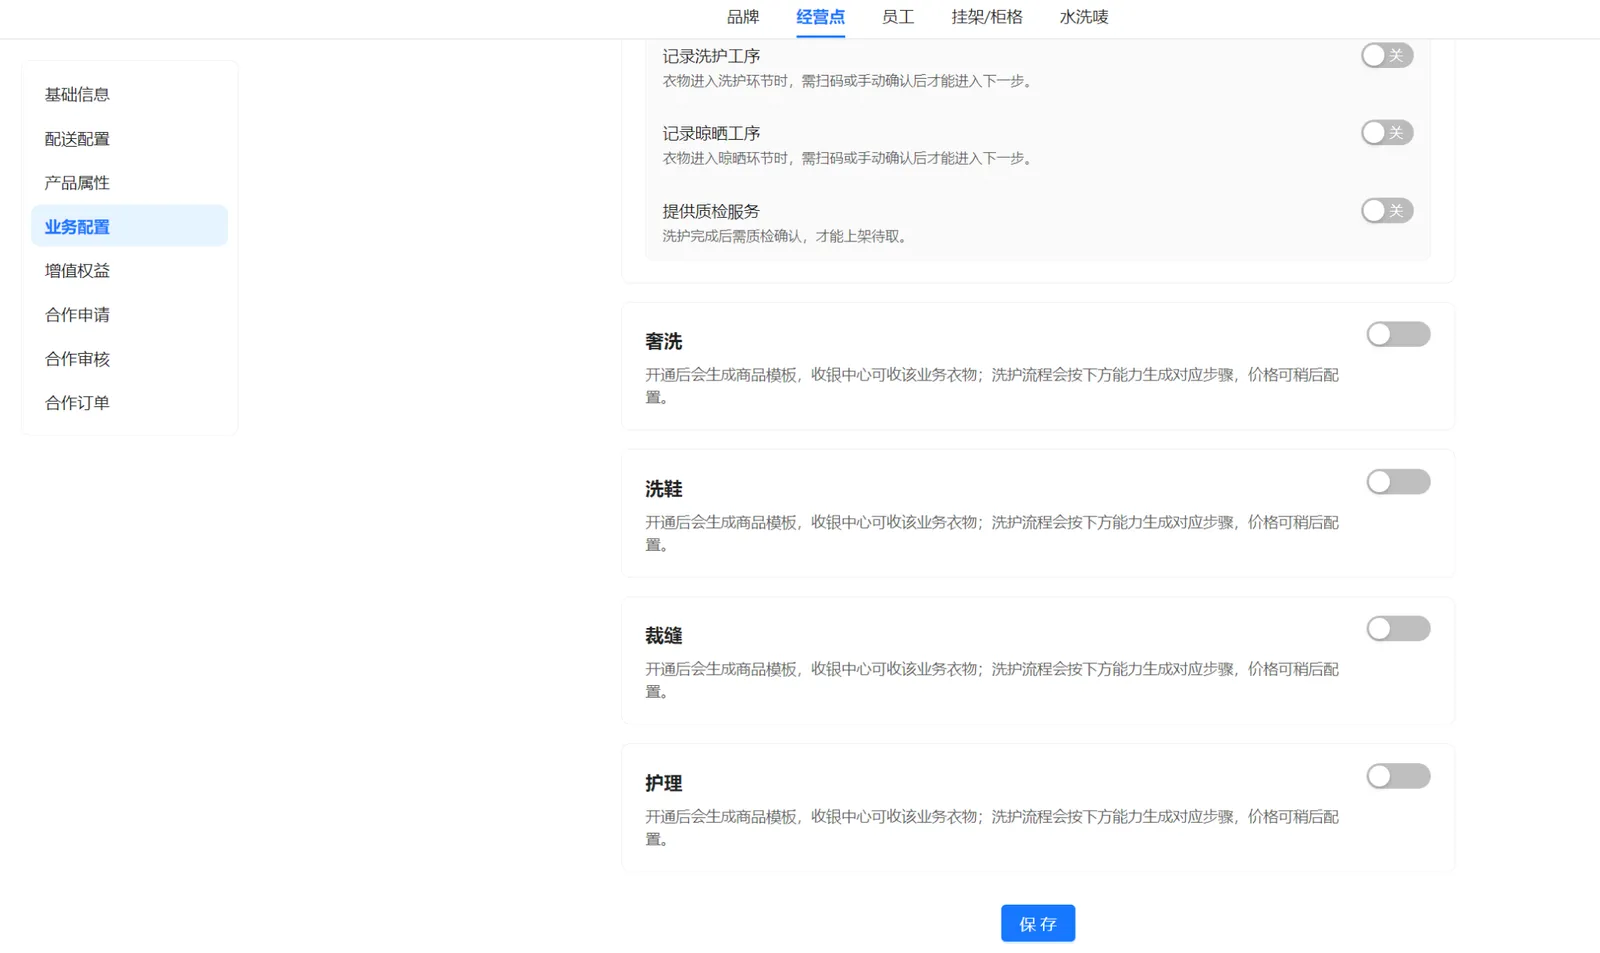This screenshot has height=953, width=1600.
Task: Click the 洗鞋 section heading
Action: click(x=664, y=489)
